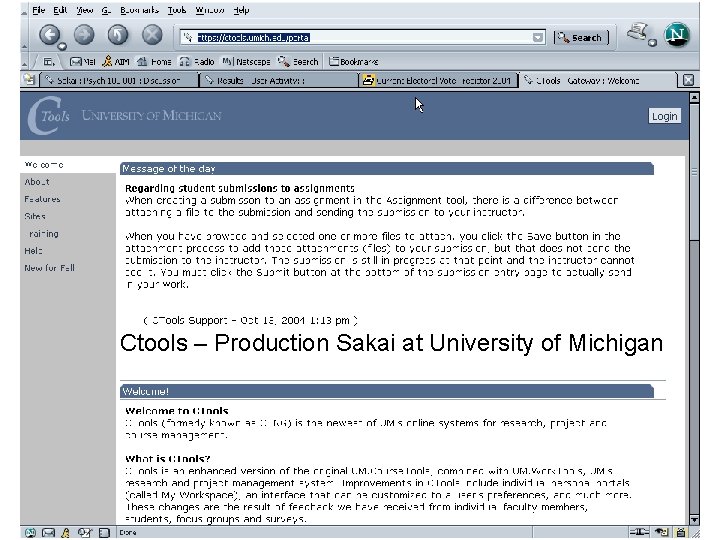Open the Help link in the sidebar
This screenshot has height=540, width=720.
tap(33, 251)
